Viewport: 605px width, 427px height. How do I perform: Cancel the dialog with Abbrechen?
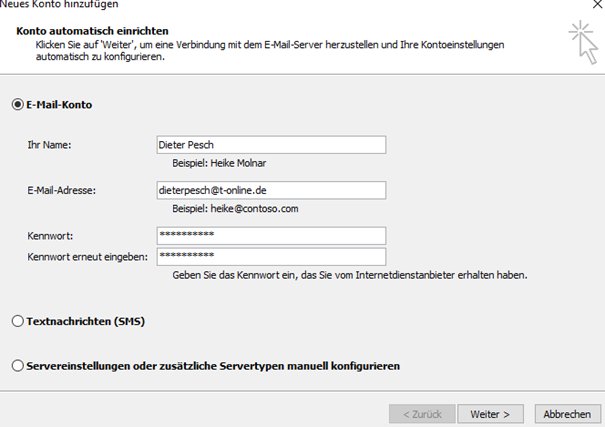pos(568,414)
